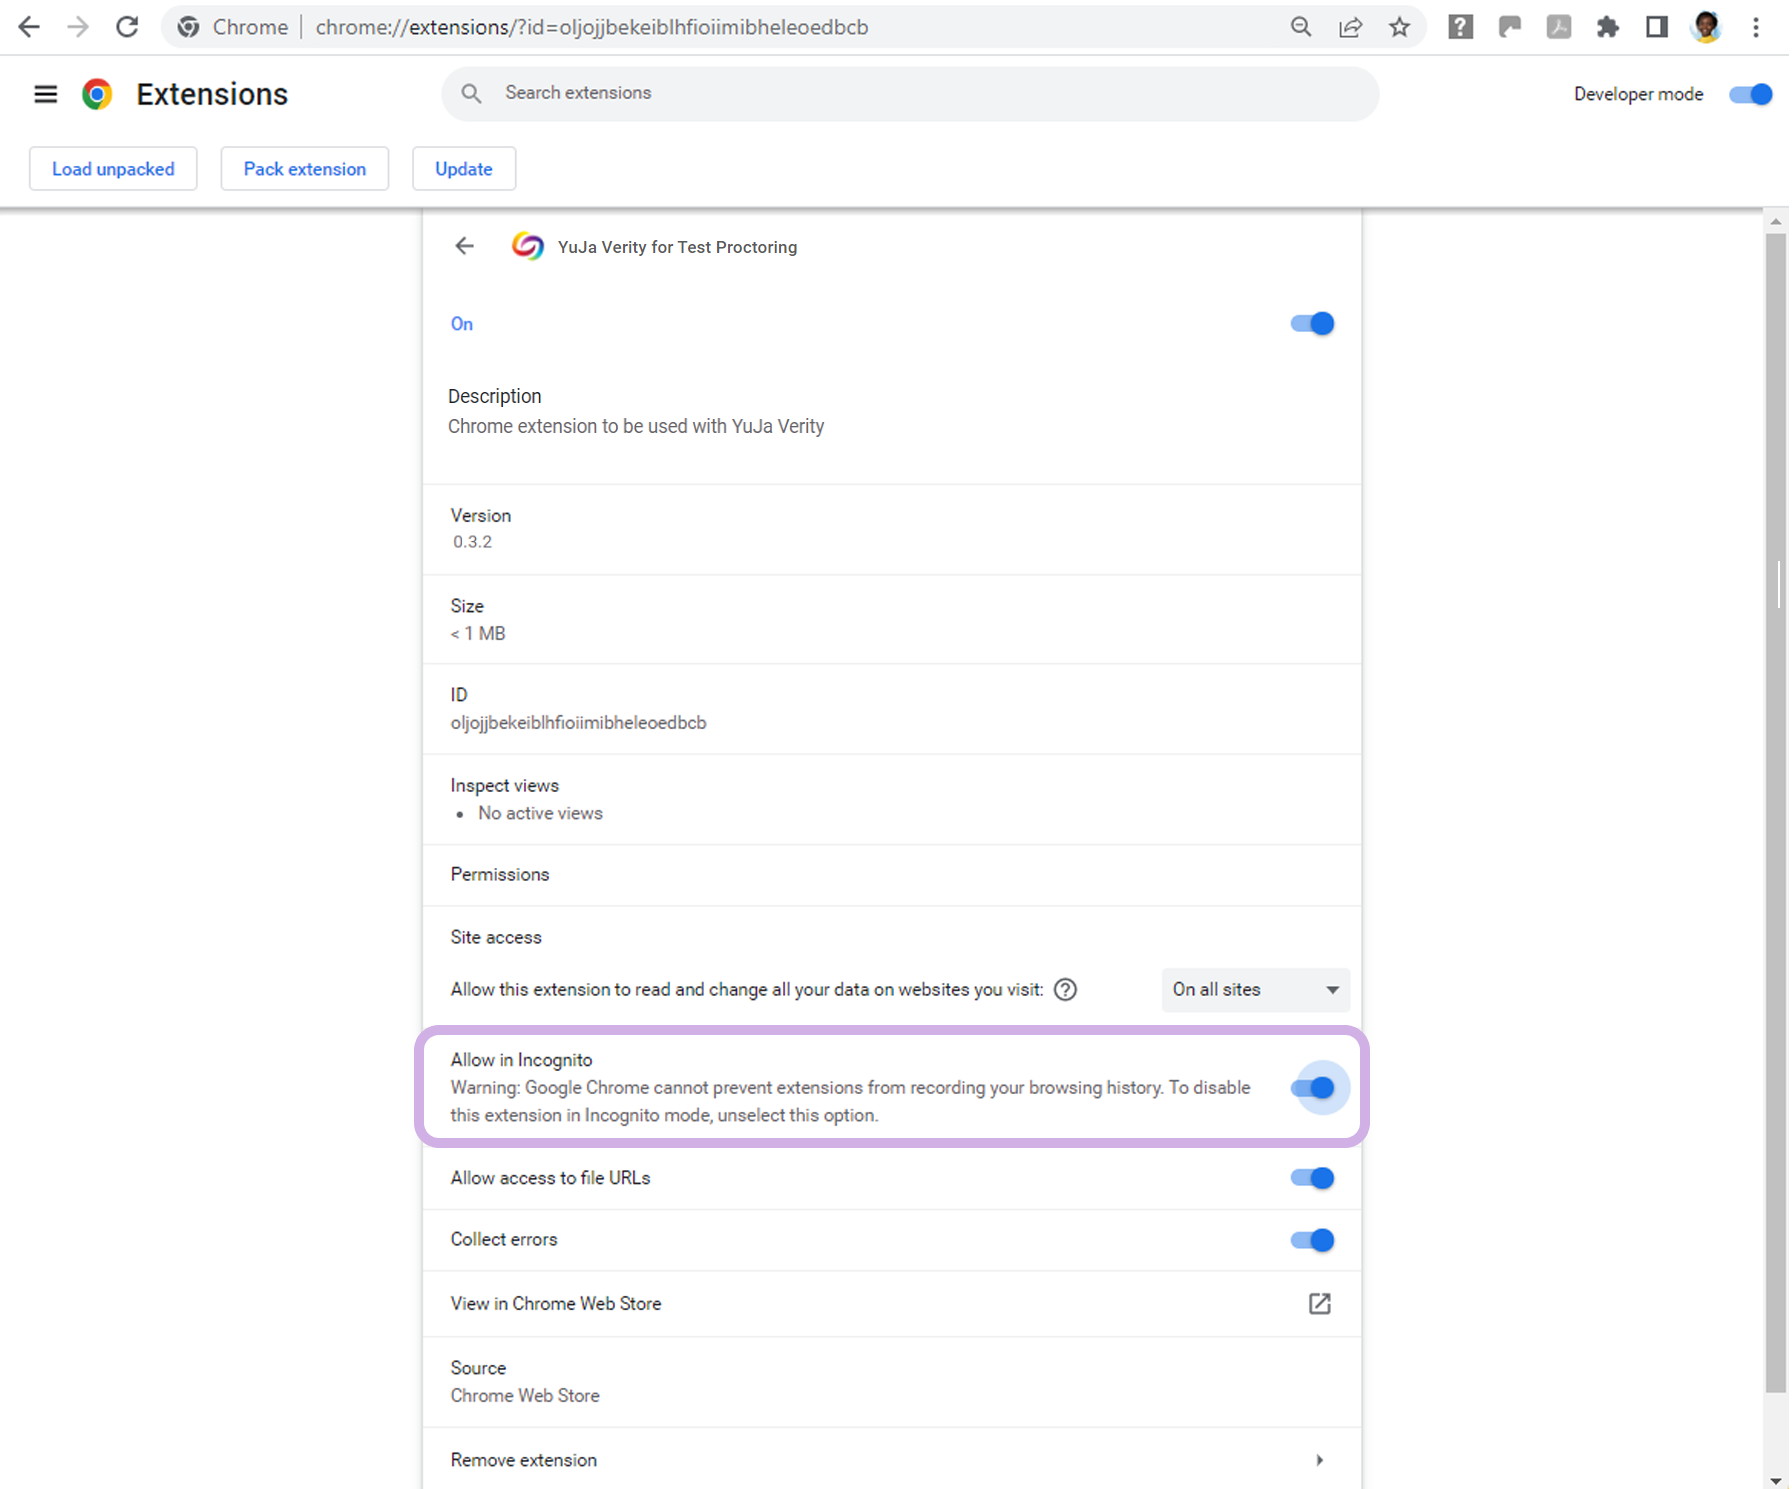Open the user profile avatar
Screen dimensions: 1792x1489
[x=1706, y=27]
